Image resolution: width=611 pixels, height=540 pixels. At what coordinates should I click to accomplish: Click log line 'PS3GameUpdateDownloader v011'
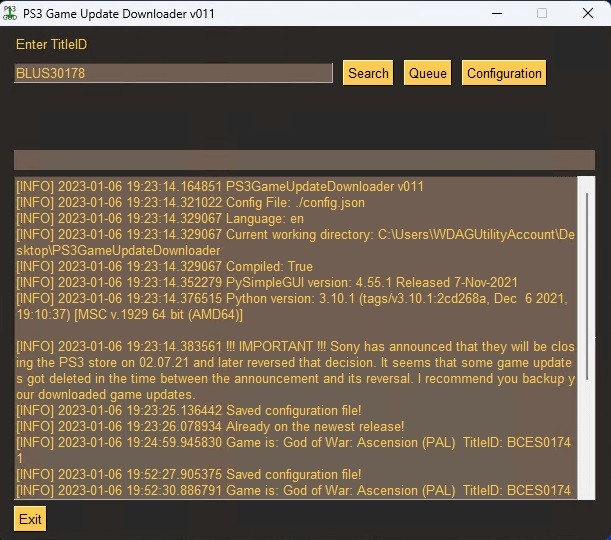tap(220, 186)
